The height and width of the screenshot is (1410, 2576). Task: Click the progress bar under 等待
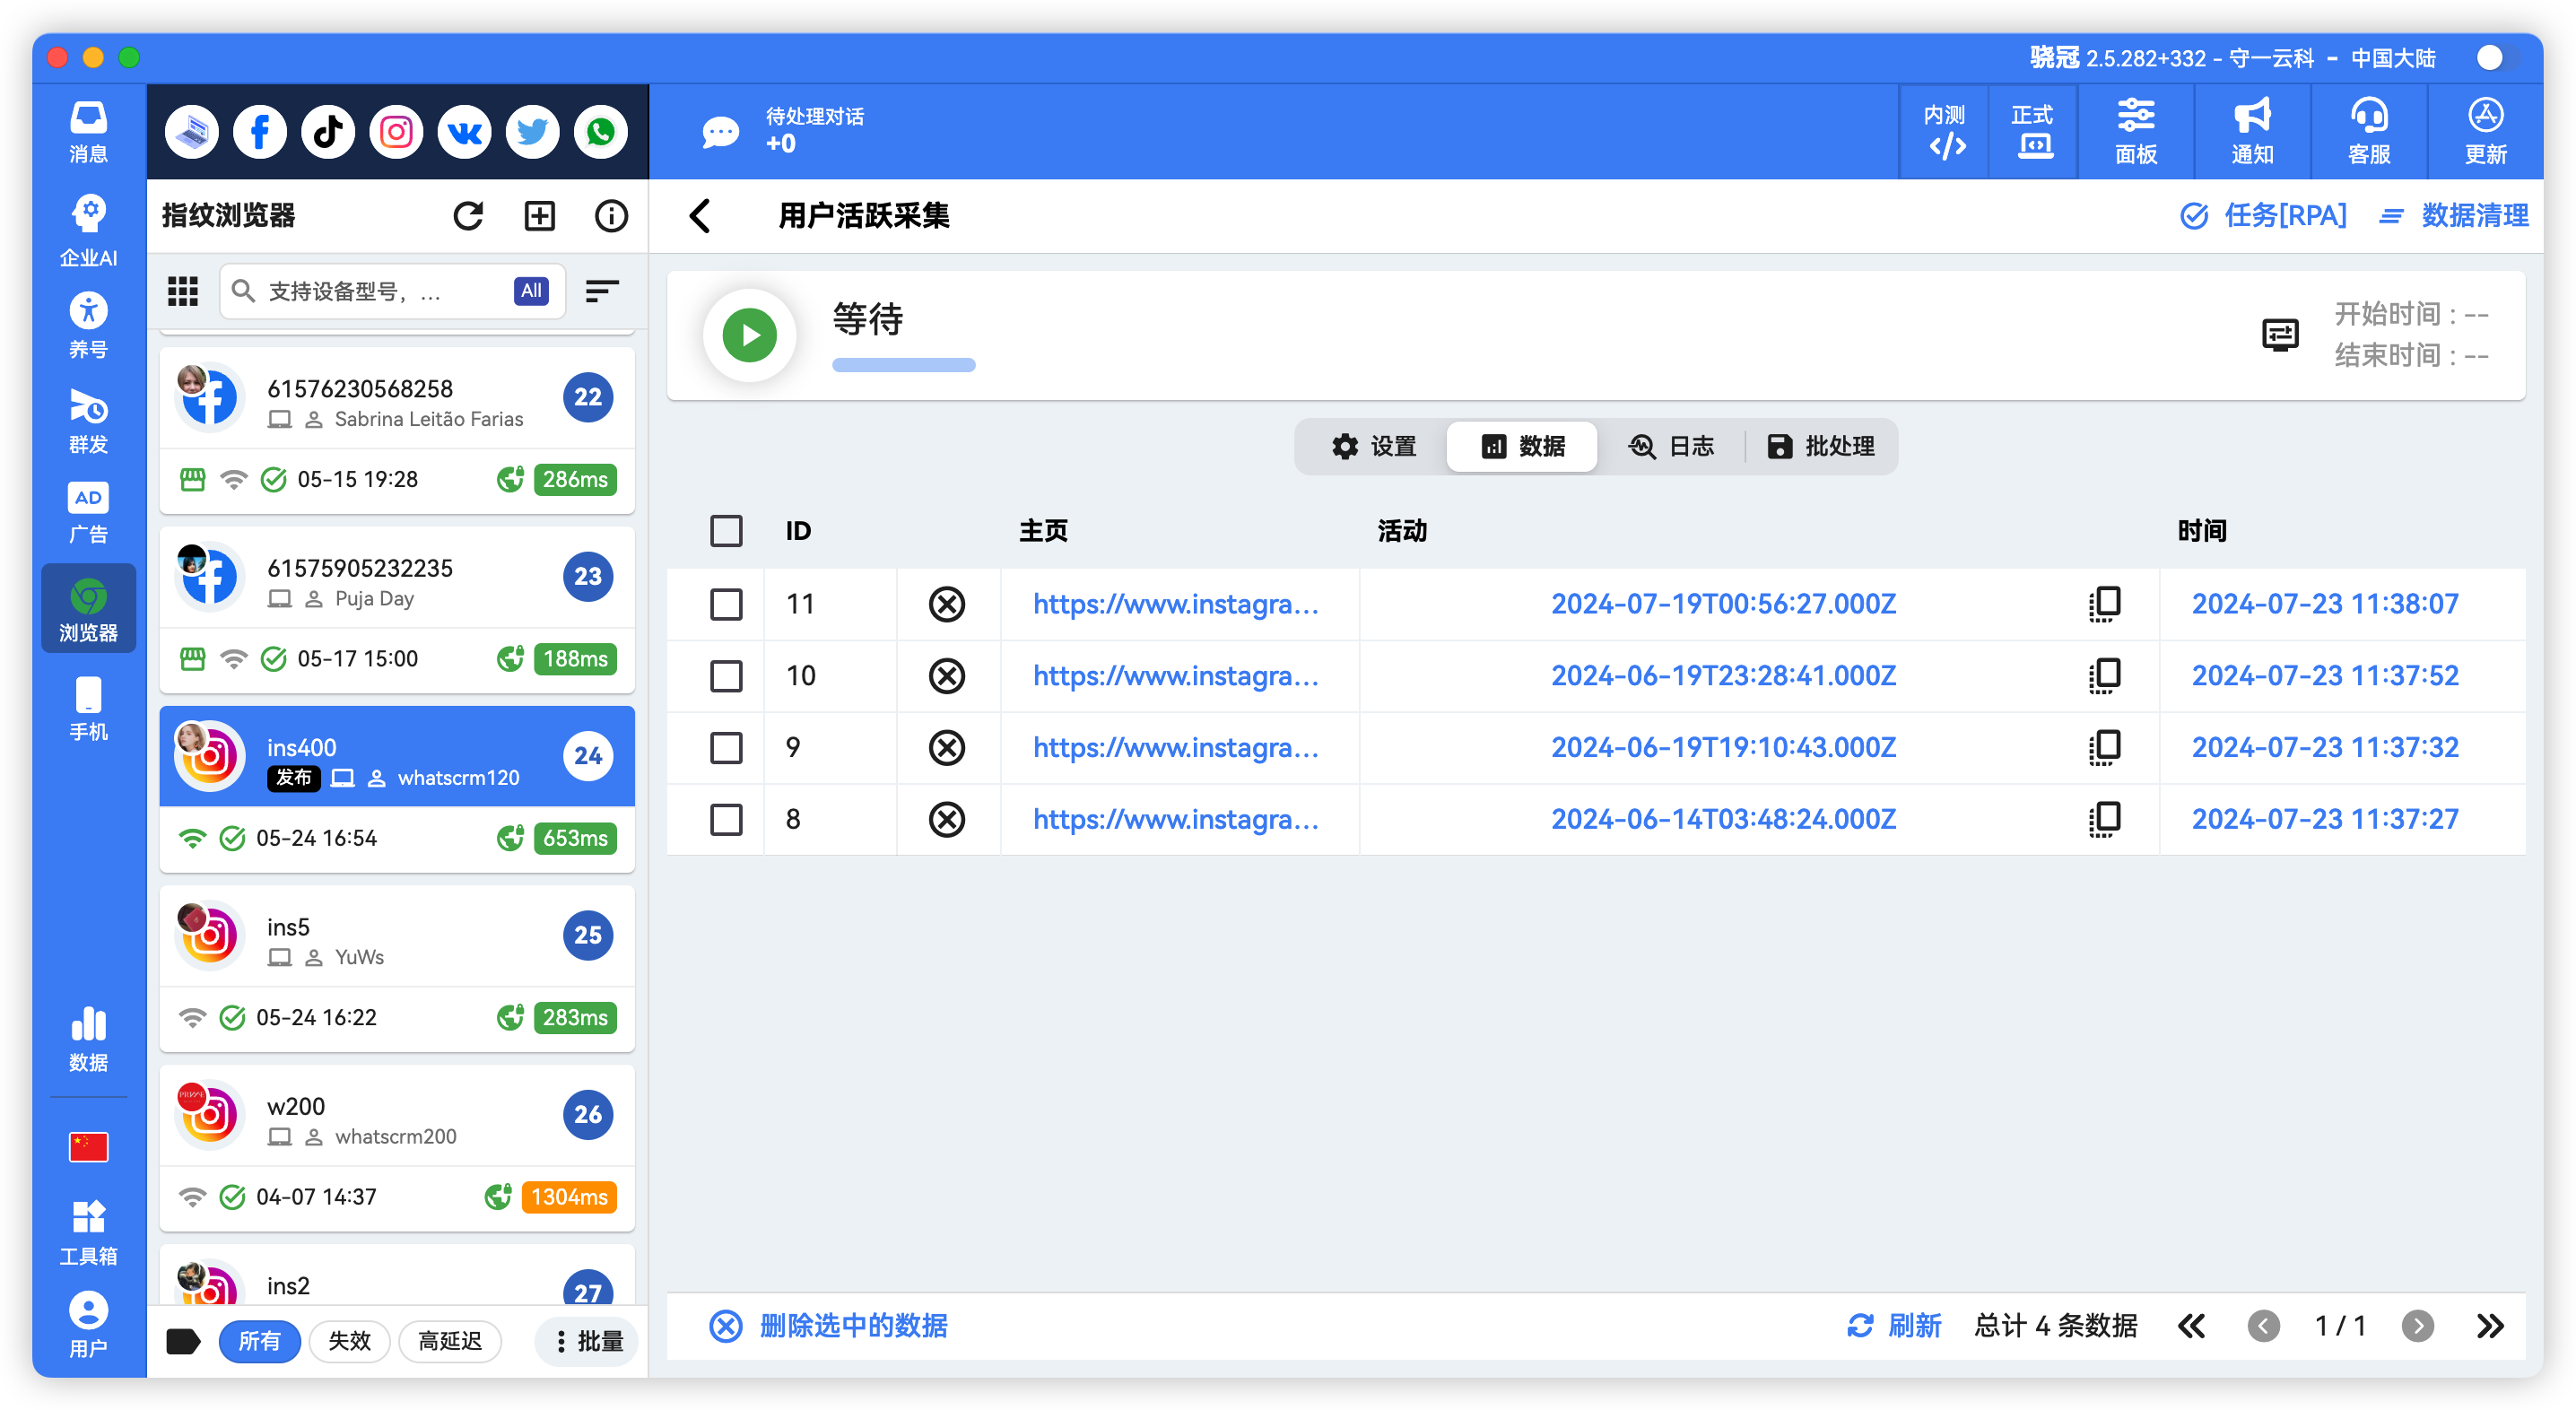click(902, 365)
